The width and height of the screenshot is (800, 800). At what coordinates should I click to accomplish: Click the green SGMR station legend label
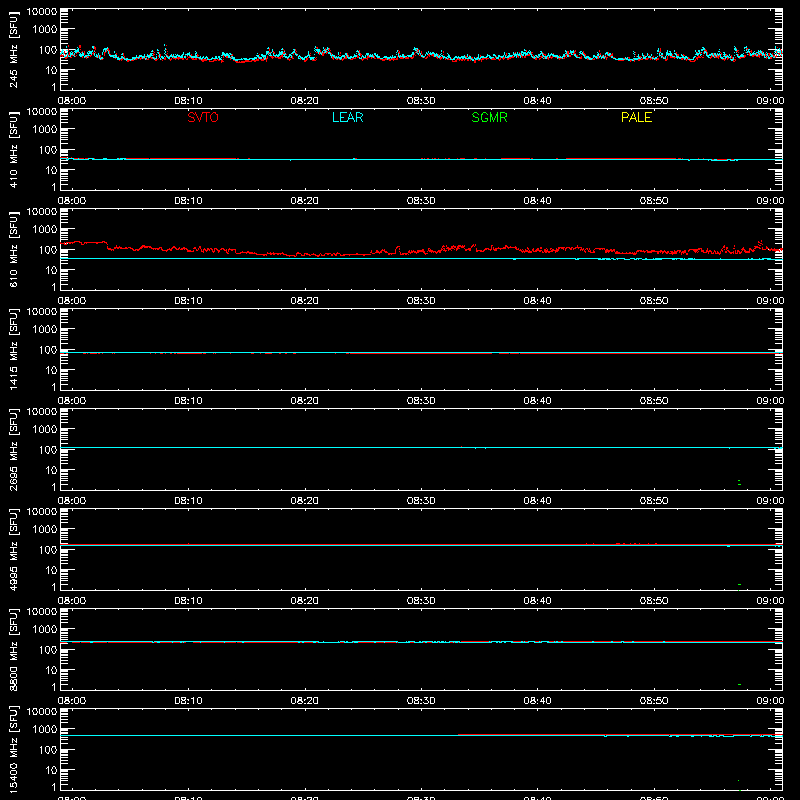[489, 117]
